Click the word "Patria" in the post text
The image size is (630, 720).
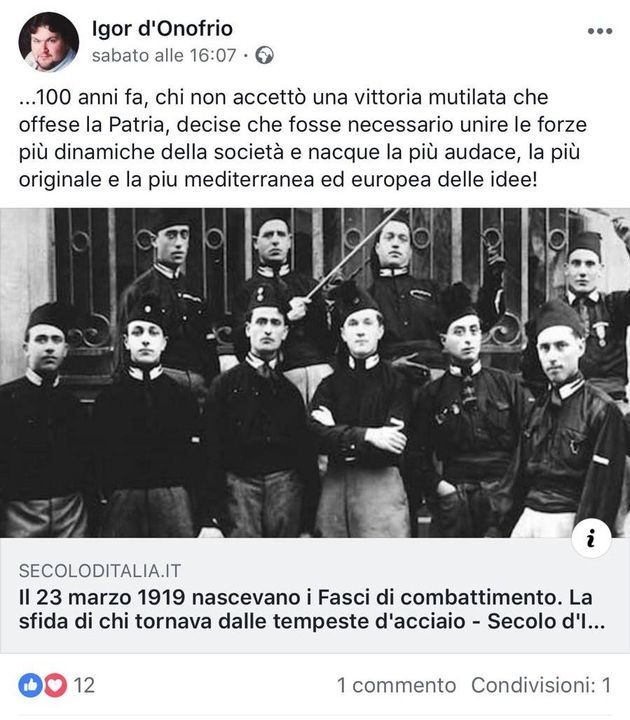[137, 125]
